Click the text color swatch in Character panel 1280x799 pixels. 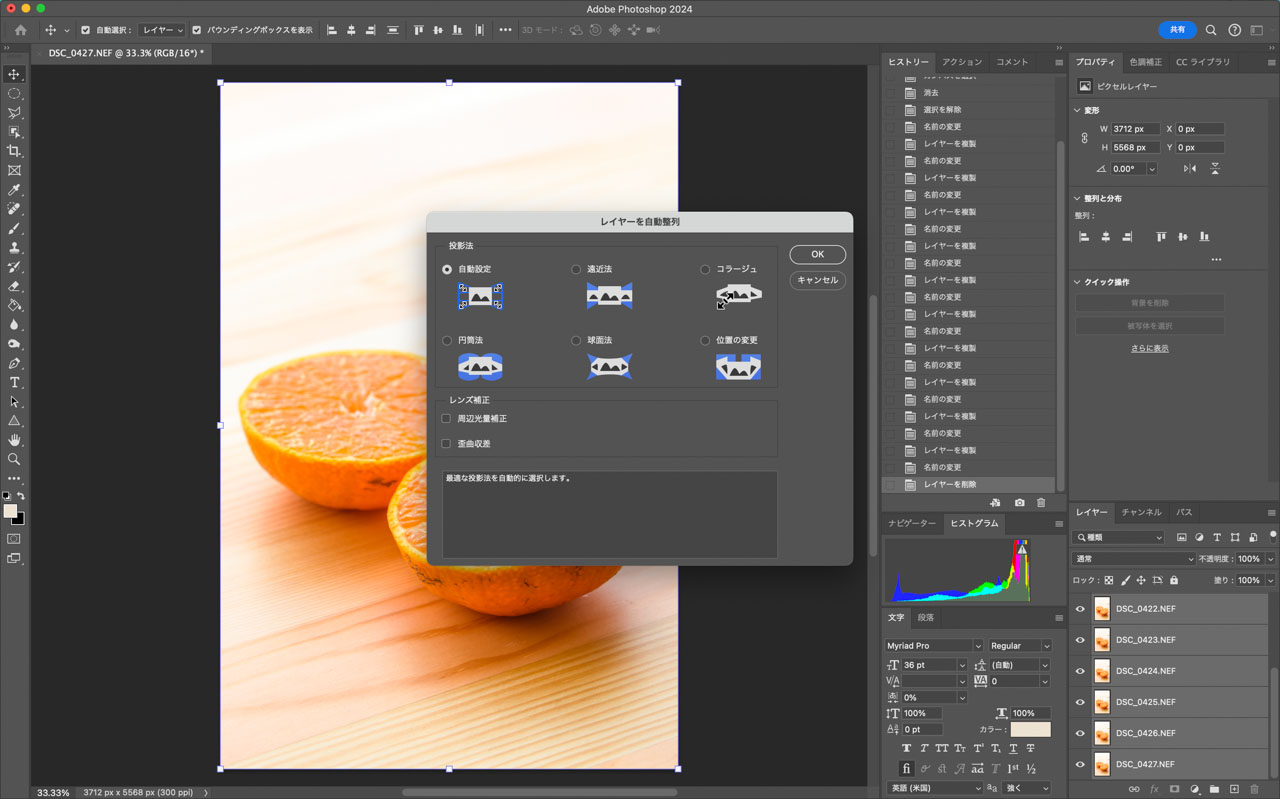(1030, 730)
